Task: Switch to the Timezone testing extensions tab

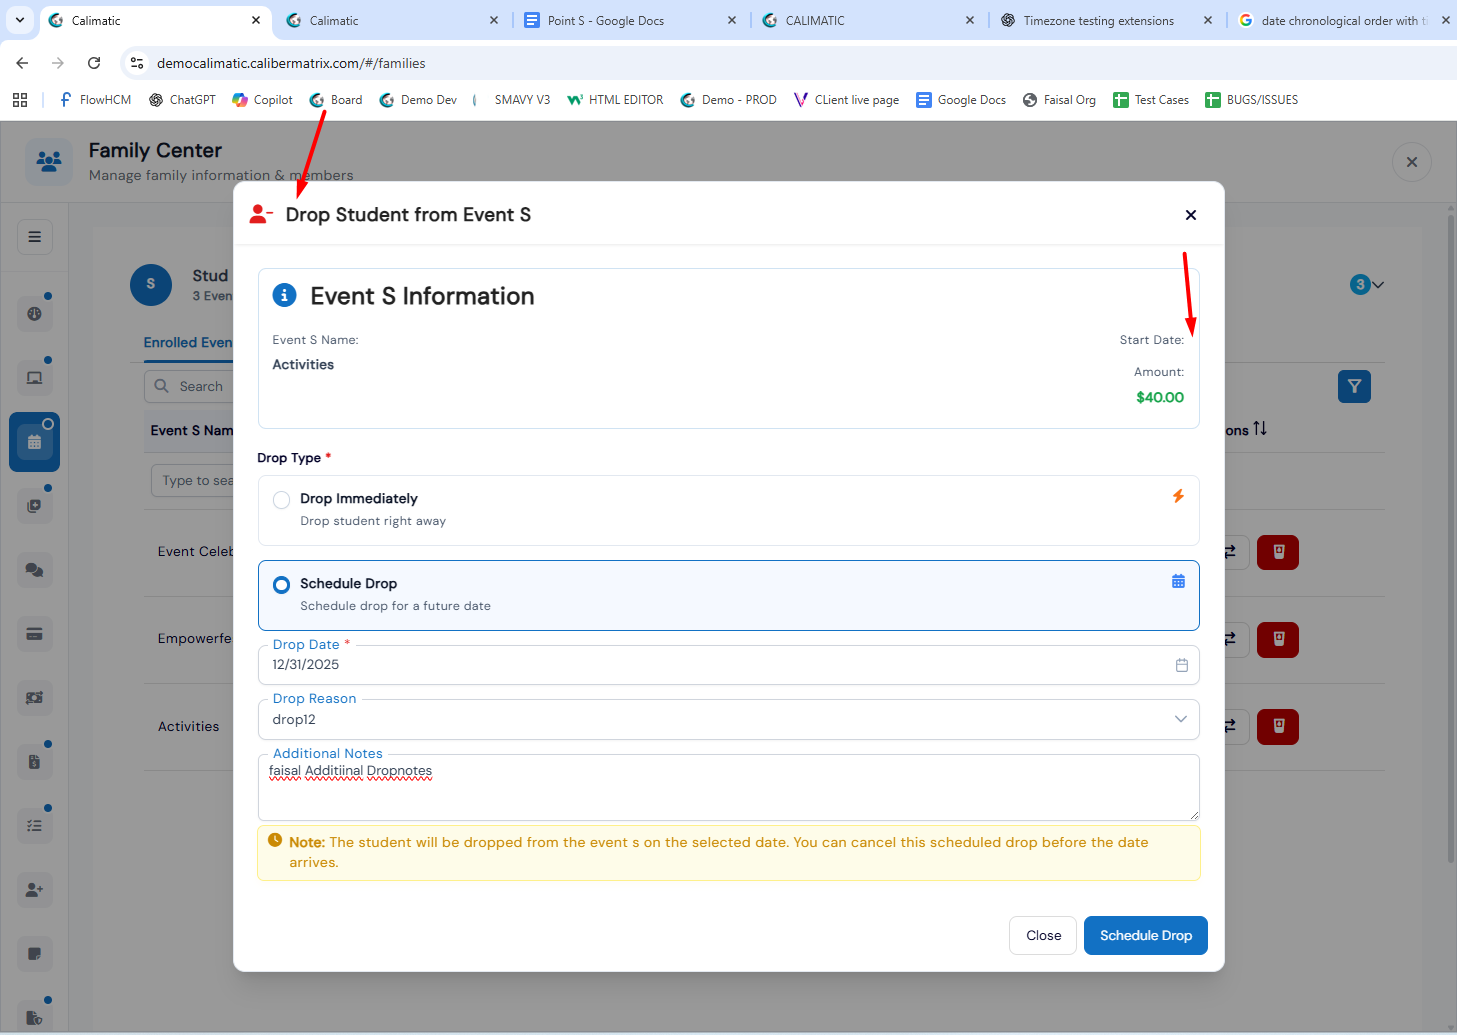Action: [x=1106, y=20]
